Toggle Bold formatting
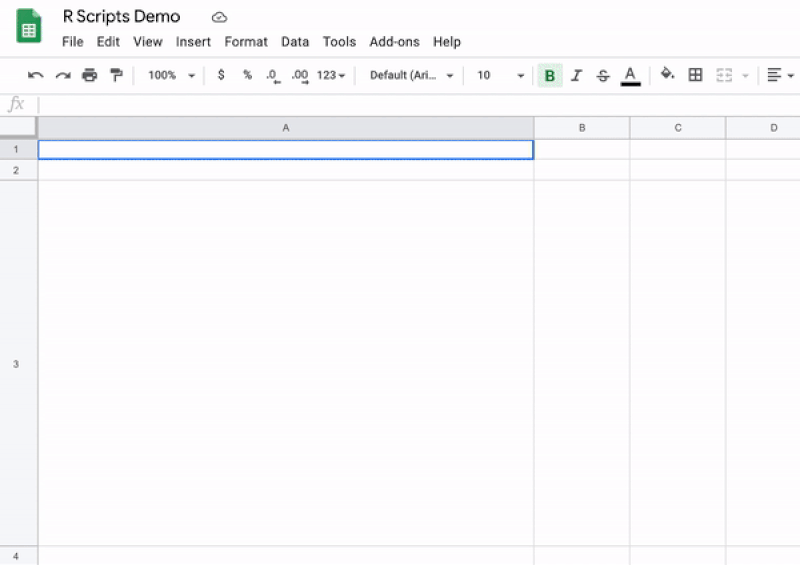The width and height of the screenshot is (800, 565). pyautogui.click(x=549, y=76)
